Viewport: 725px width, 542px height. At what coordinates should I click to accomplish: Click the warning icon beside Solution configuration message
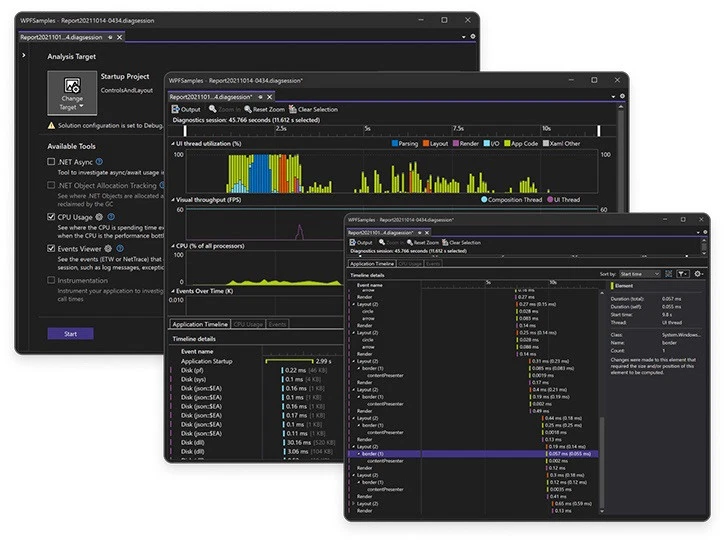tap(51, 125)
